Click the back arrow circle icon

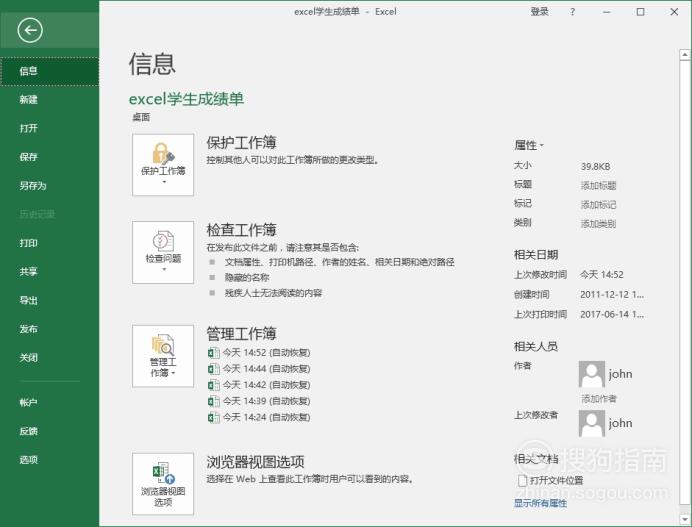point(30,30)
